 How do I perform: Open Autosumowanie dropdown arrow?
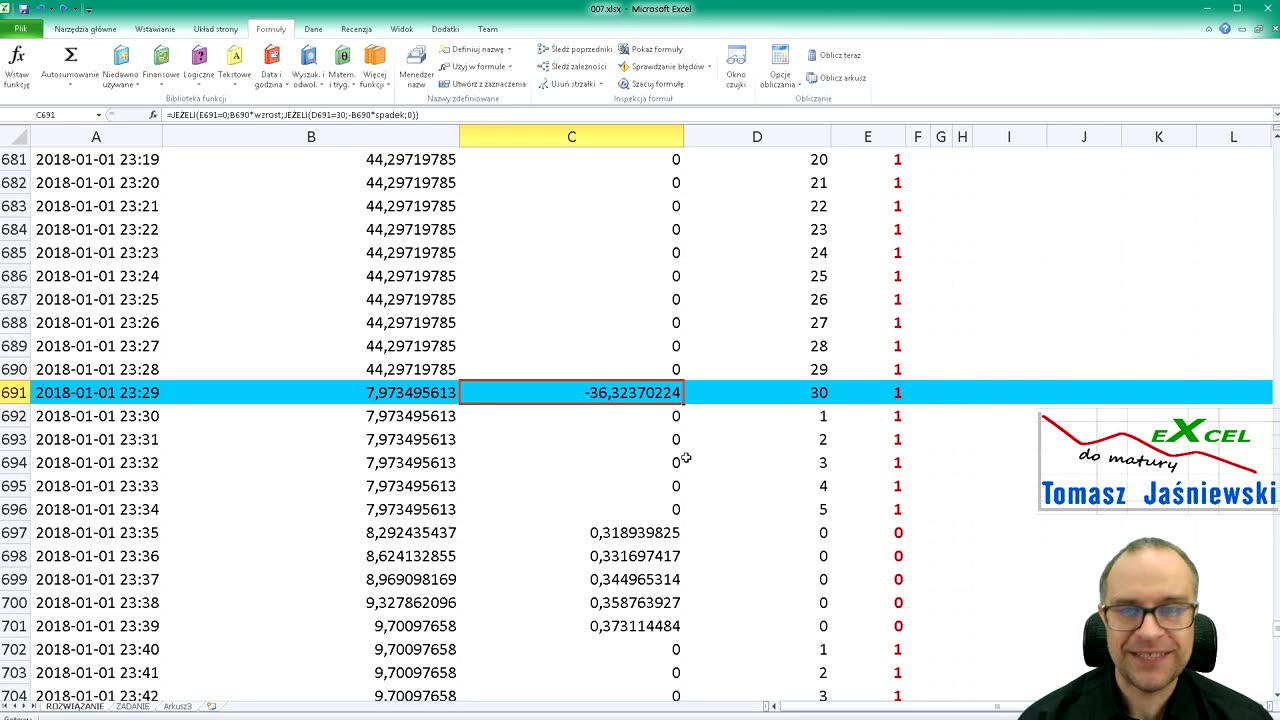[x=70, y=85]
